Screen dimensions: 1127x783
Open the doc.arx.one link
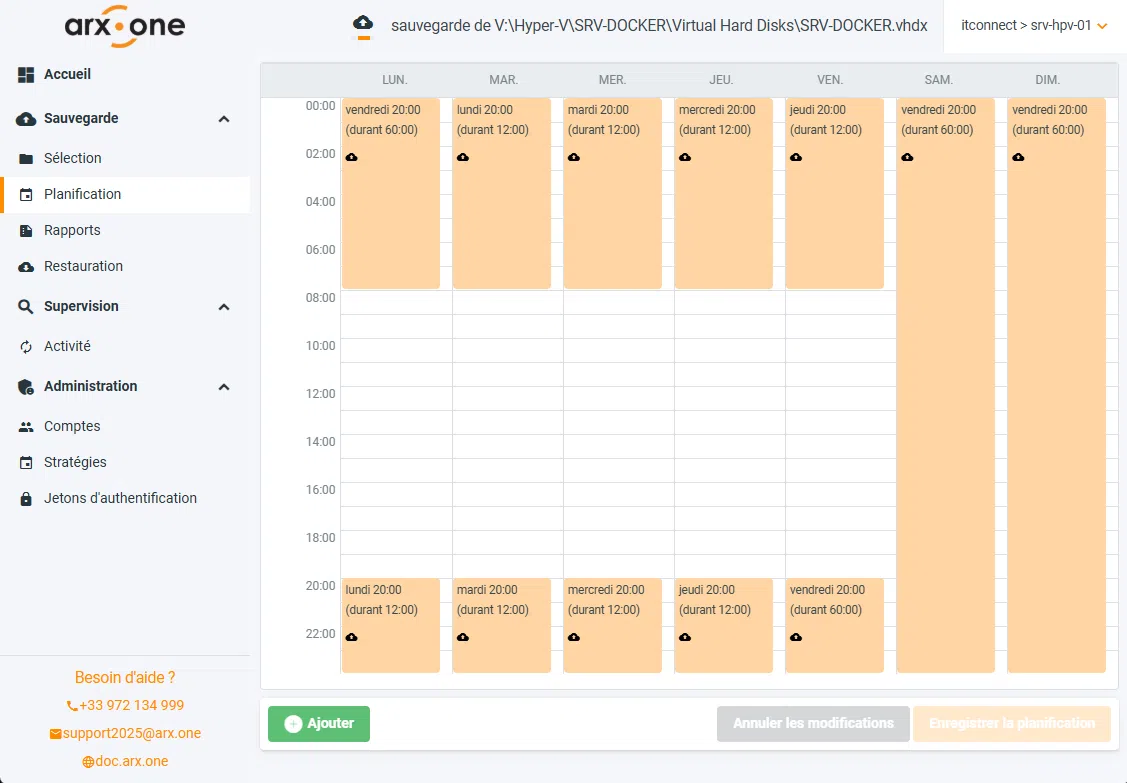coord(125,761)
